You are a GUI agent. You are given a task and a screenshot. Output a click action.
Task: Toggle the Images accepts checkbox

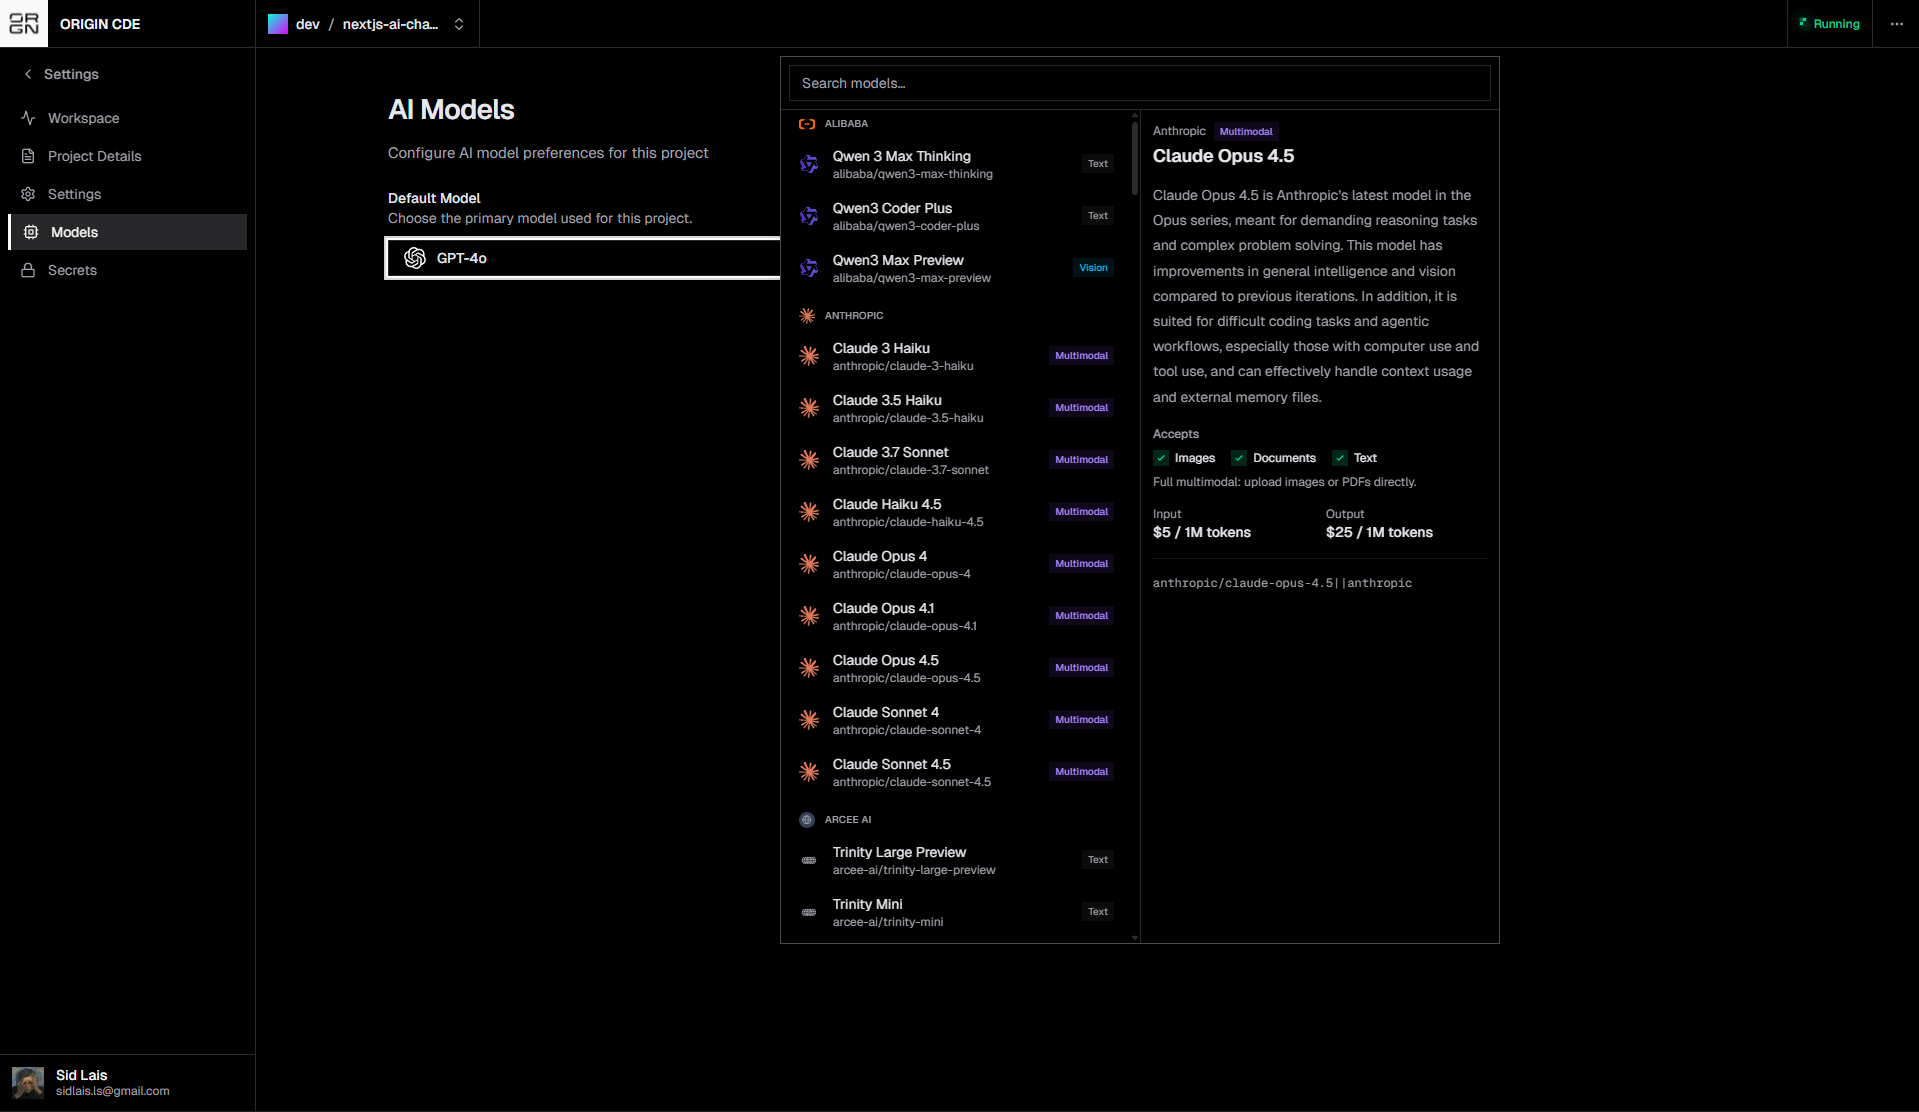click(x=1161, y=458)
